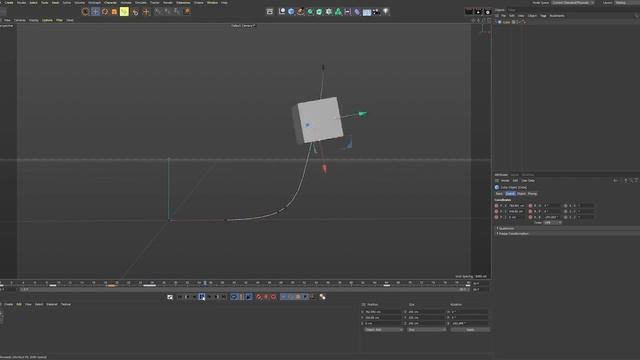Click the Play Forward button
The height and width of the screenshot is (360, 640).
[x=202, y=297]
